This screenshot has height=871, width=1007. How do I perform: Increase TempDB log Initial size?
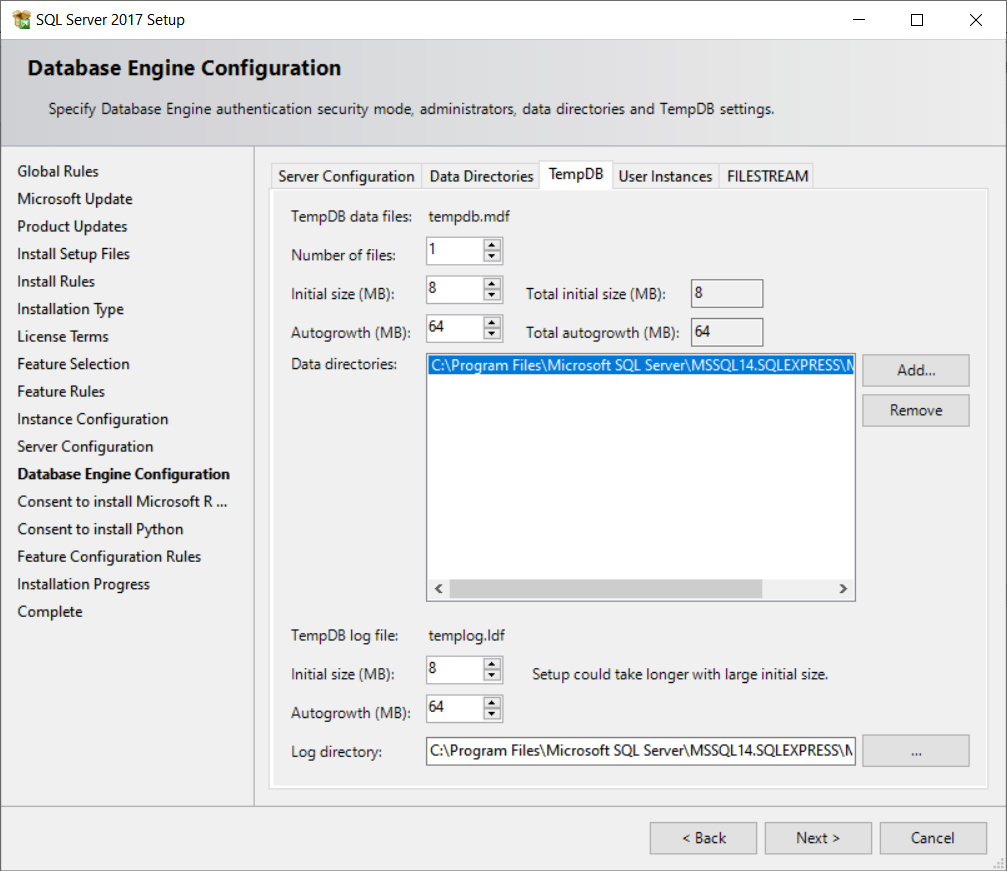[491, 664]
